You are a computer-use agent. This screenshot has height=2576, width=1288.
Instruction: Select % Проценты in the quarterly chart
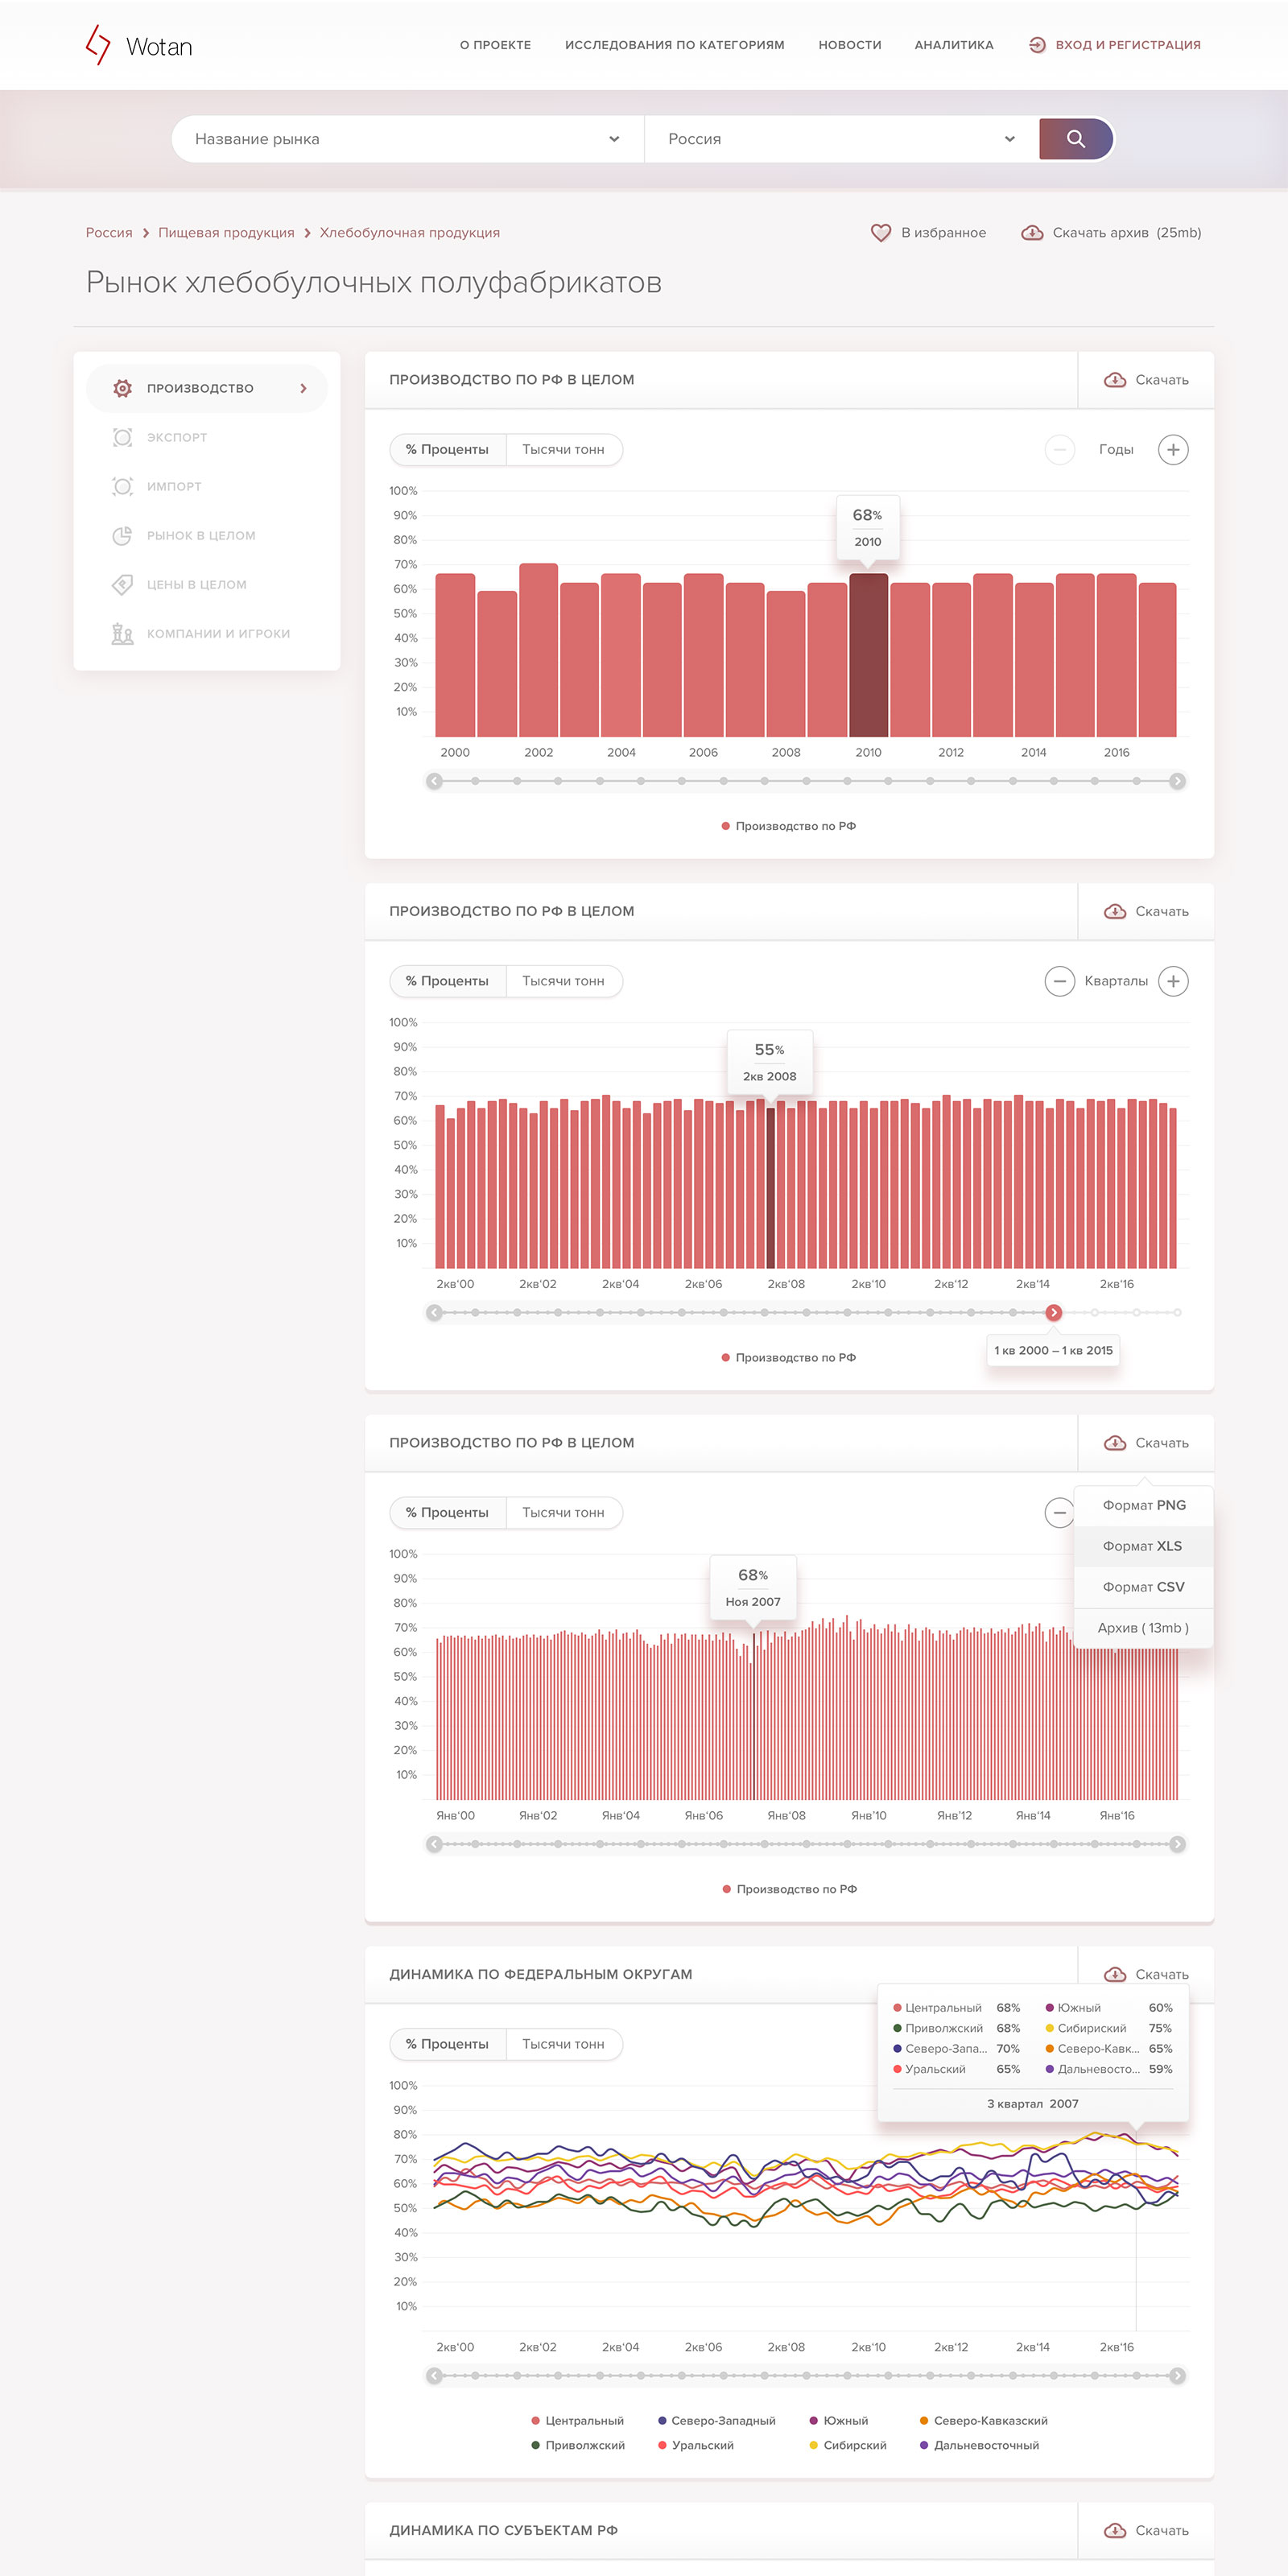[x=447, y=981]
